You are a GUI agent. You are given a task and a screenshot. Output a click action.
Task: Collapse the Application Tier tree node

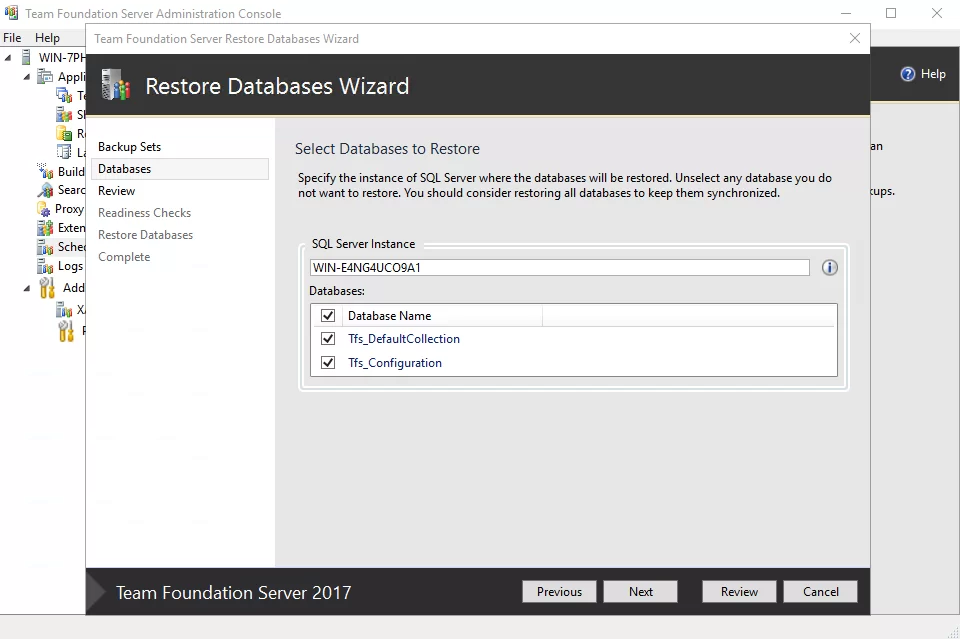[x=27, y=77]
